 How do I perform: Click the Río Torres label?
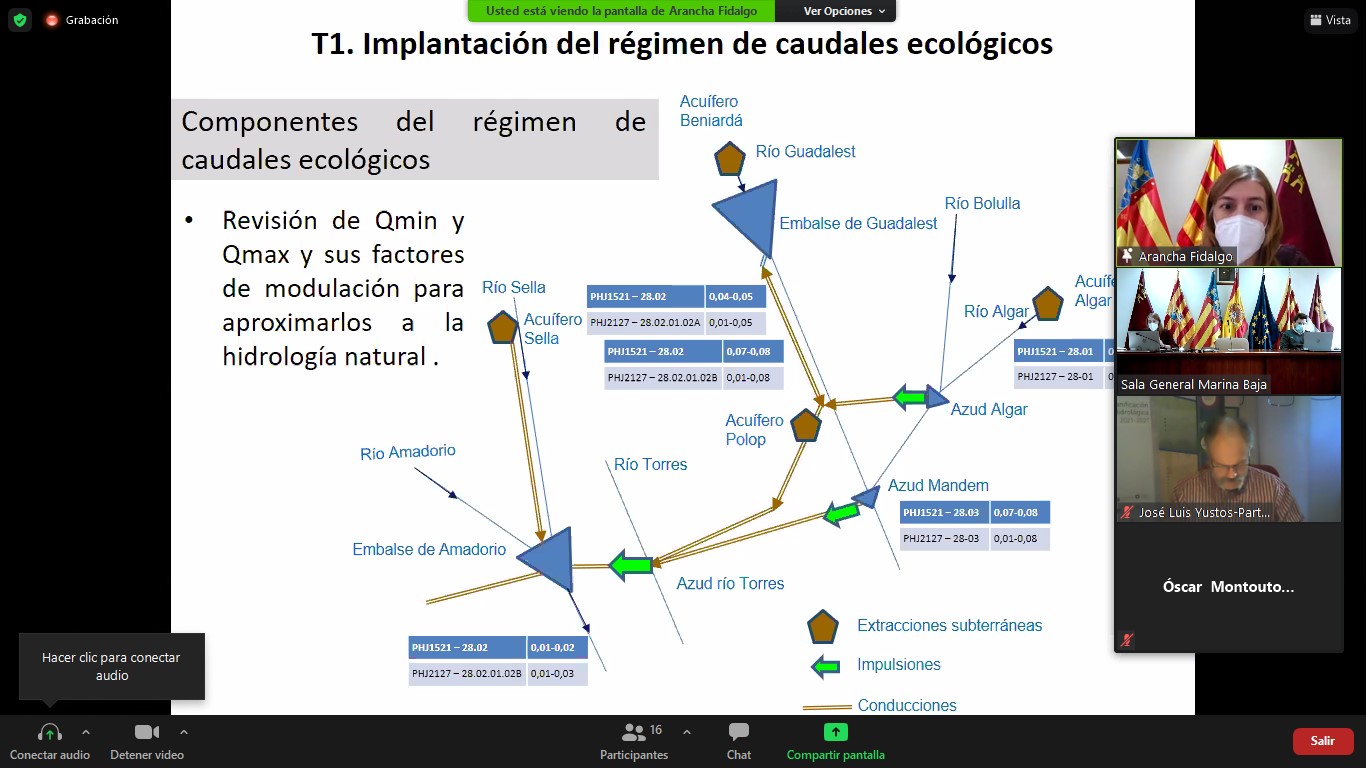651,465
